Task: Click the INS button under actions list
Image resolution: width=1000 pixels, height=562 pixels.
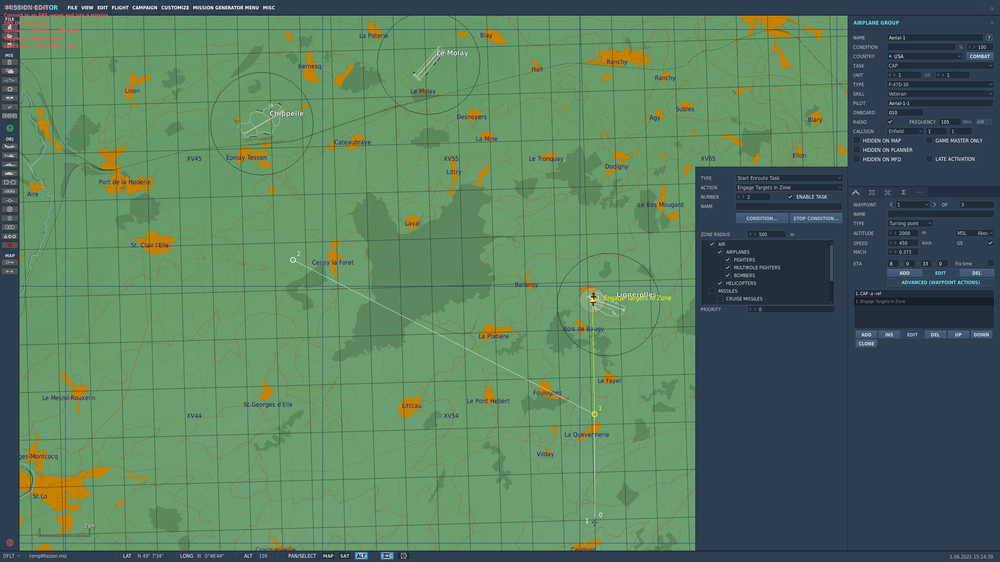Action: click(889, 334)
